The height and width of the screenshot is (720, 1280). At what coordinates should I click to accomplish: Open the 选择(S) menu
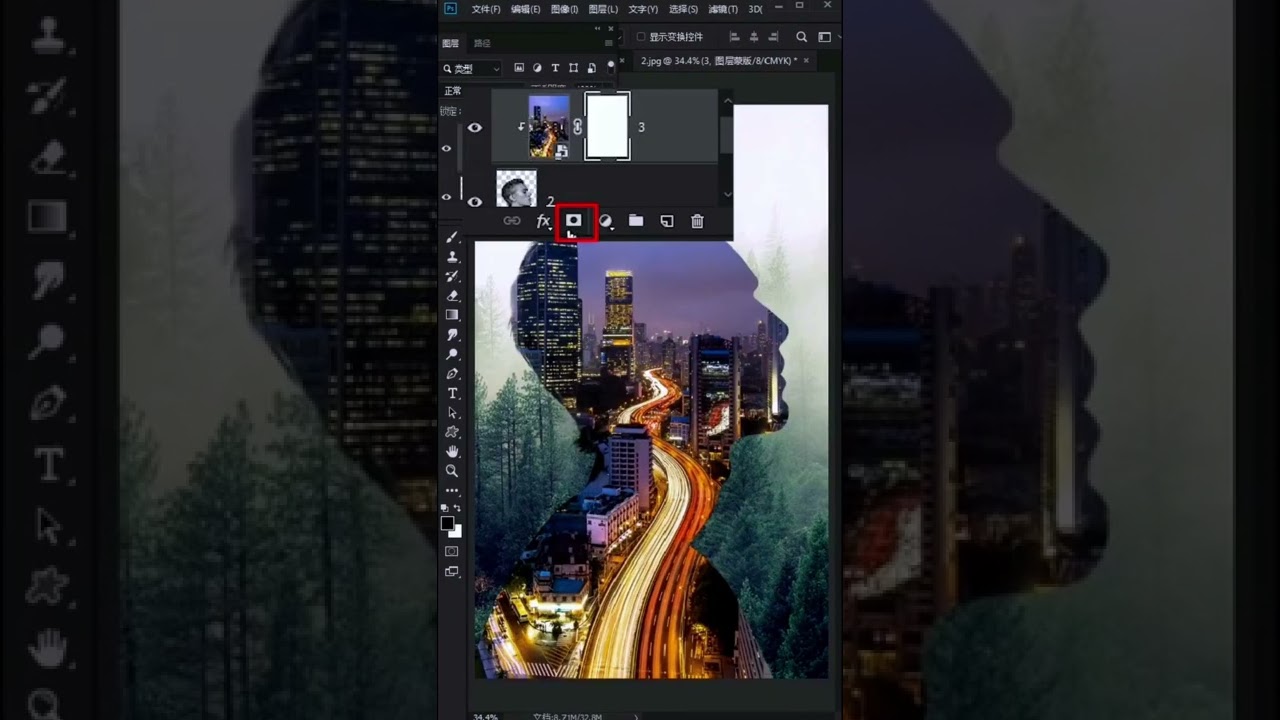[x=683, y=9]
